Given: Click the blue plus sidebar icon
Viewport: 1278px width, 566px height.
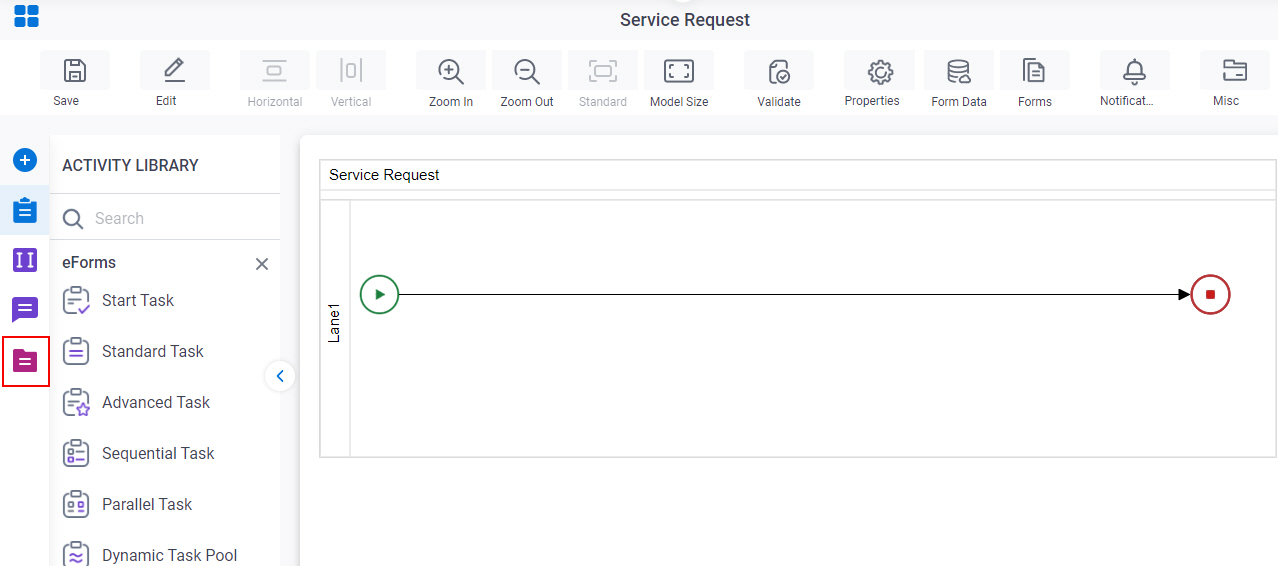Looking at the screenshot, I should 25,160.
